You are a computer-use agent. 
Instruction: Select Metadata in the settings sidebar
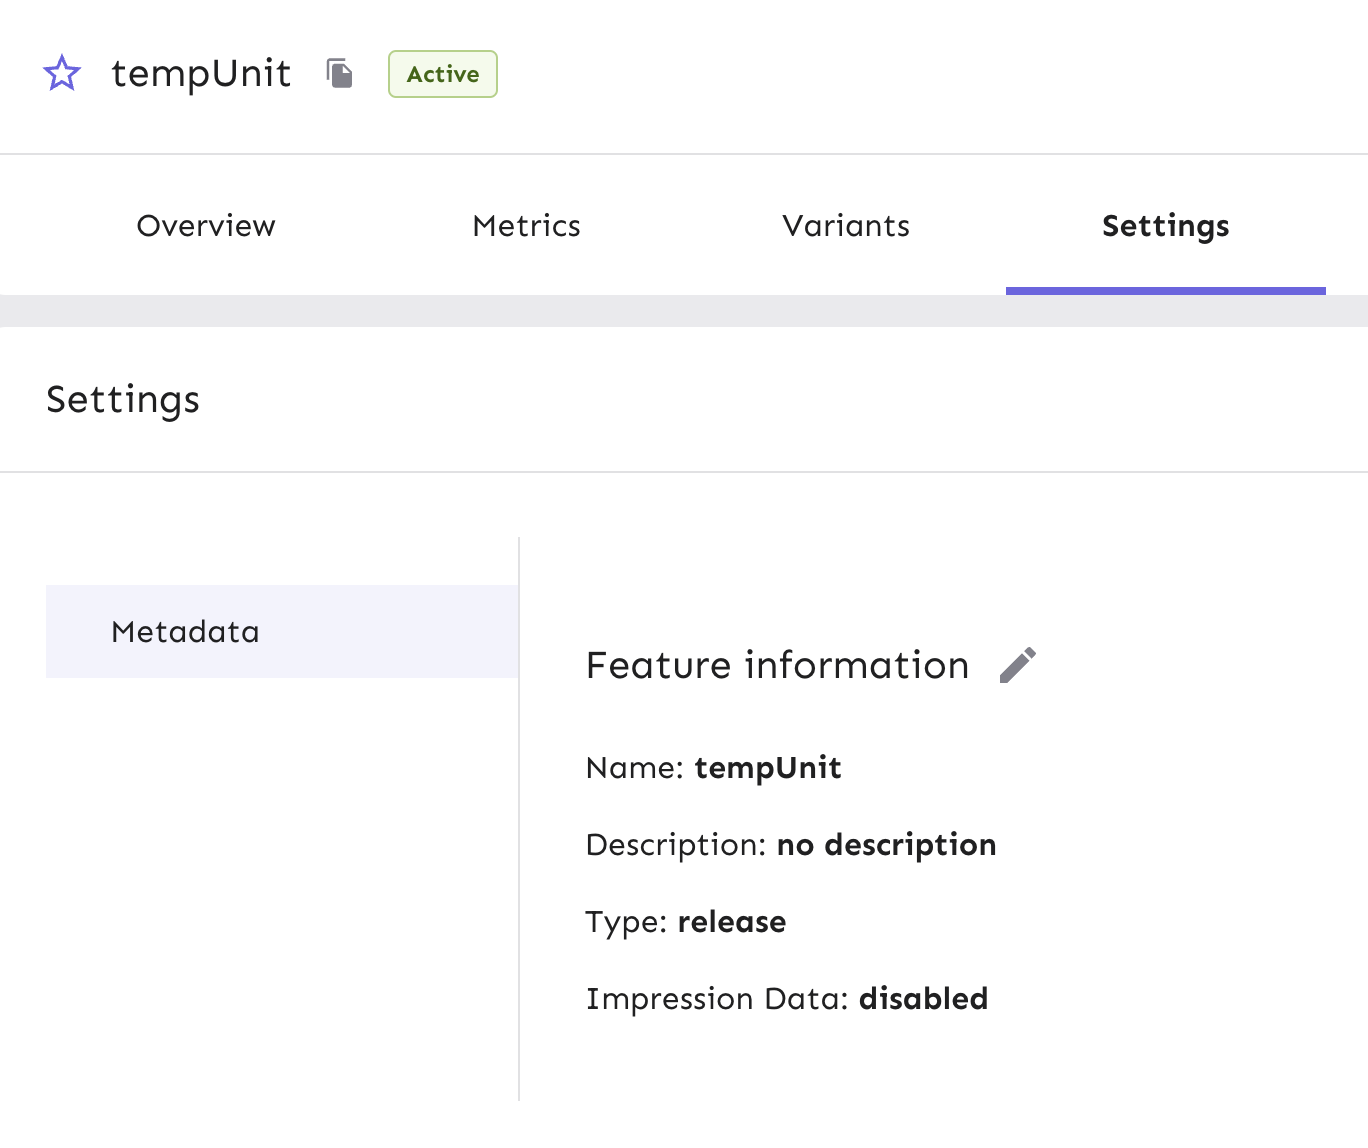(185, 631)
